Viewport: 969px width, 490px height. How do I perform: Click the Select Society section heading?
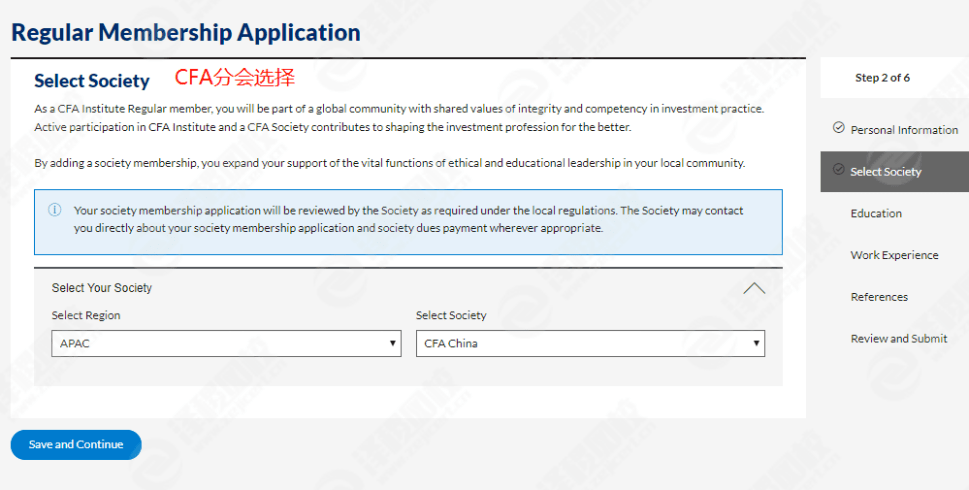point(92,81)
